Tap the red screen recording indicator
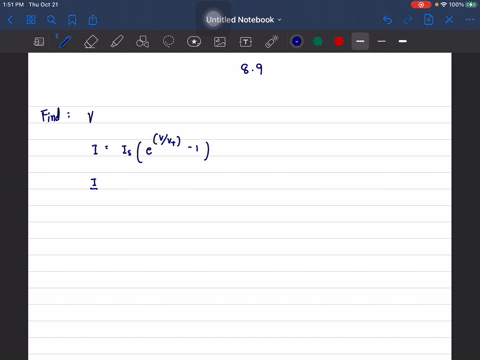The image size is (480, 360). [x=421, y=5]
